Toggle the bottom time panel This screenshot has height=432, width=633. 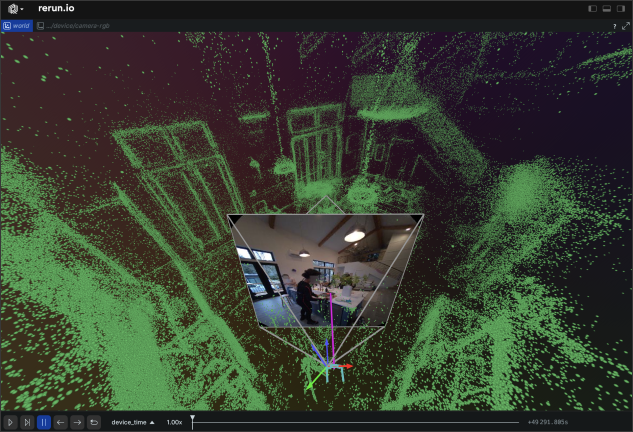(x=607, y=8)
